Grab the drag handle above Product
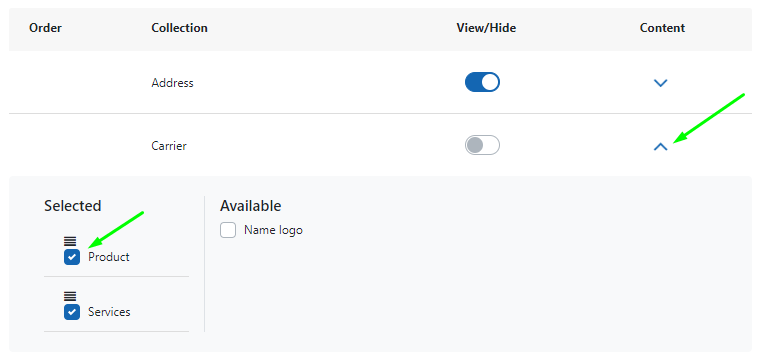759x360 pixels. 70,241
